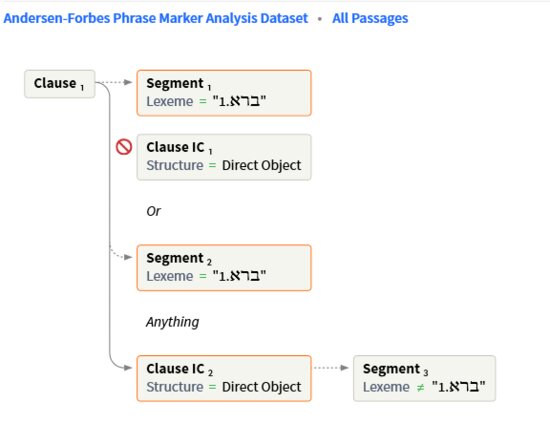This screenshot has width=550, height=424.
Task: Click Lexeme value in Segment 3
Action: [459, 387]
